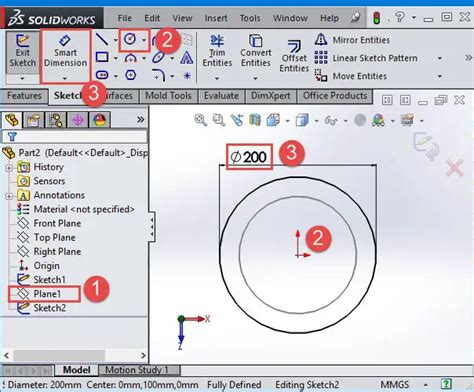Open the DisplayManager tab

pyautogui.click(x=100, y=120)
